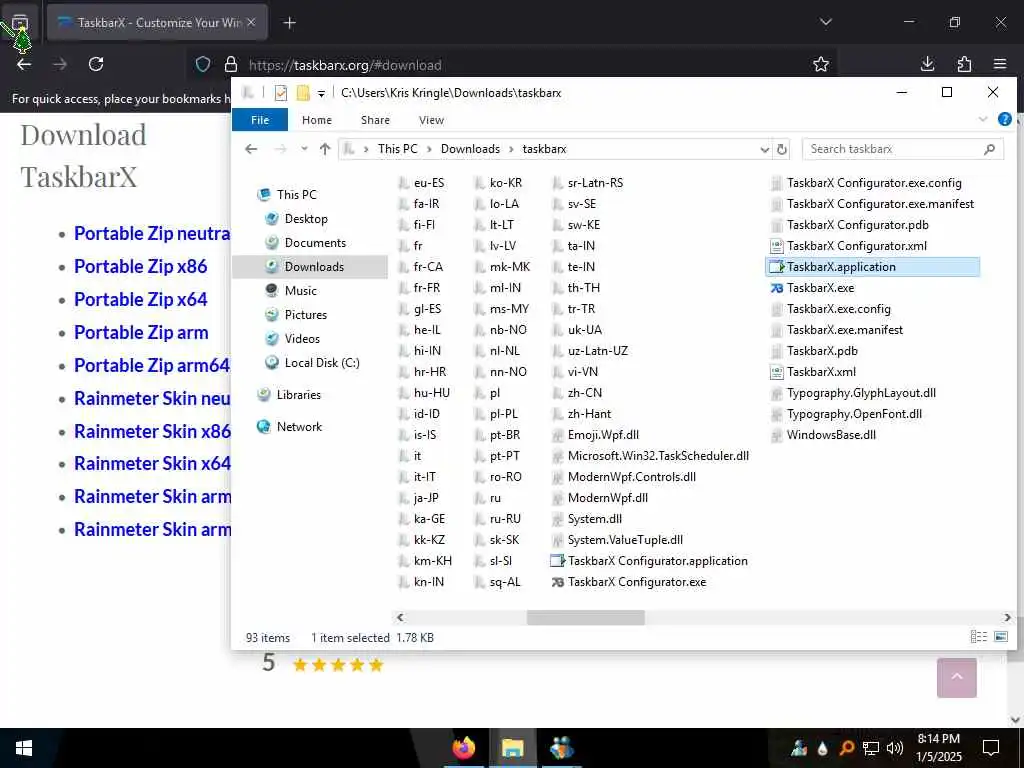Open the View ribbon tab

431,120
